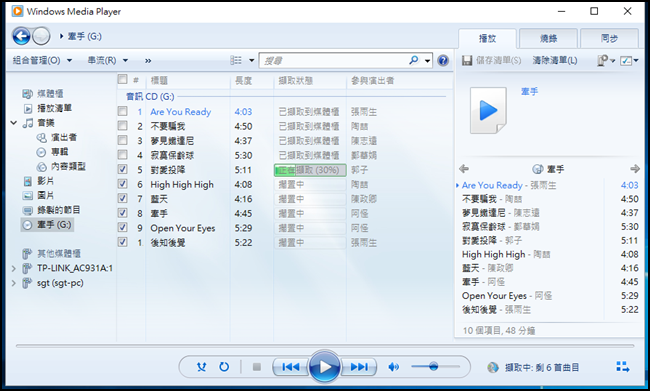Open the 串流(R) dropdown
The height and width of the screenshot is (391, 650).
tap(108, 61)
